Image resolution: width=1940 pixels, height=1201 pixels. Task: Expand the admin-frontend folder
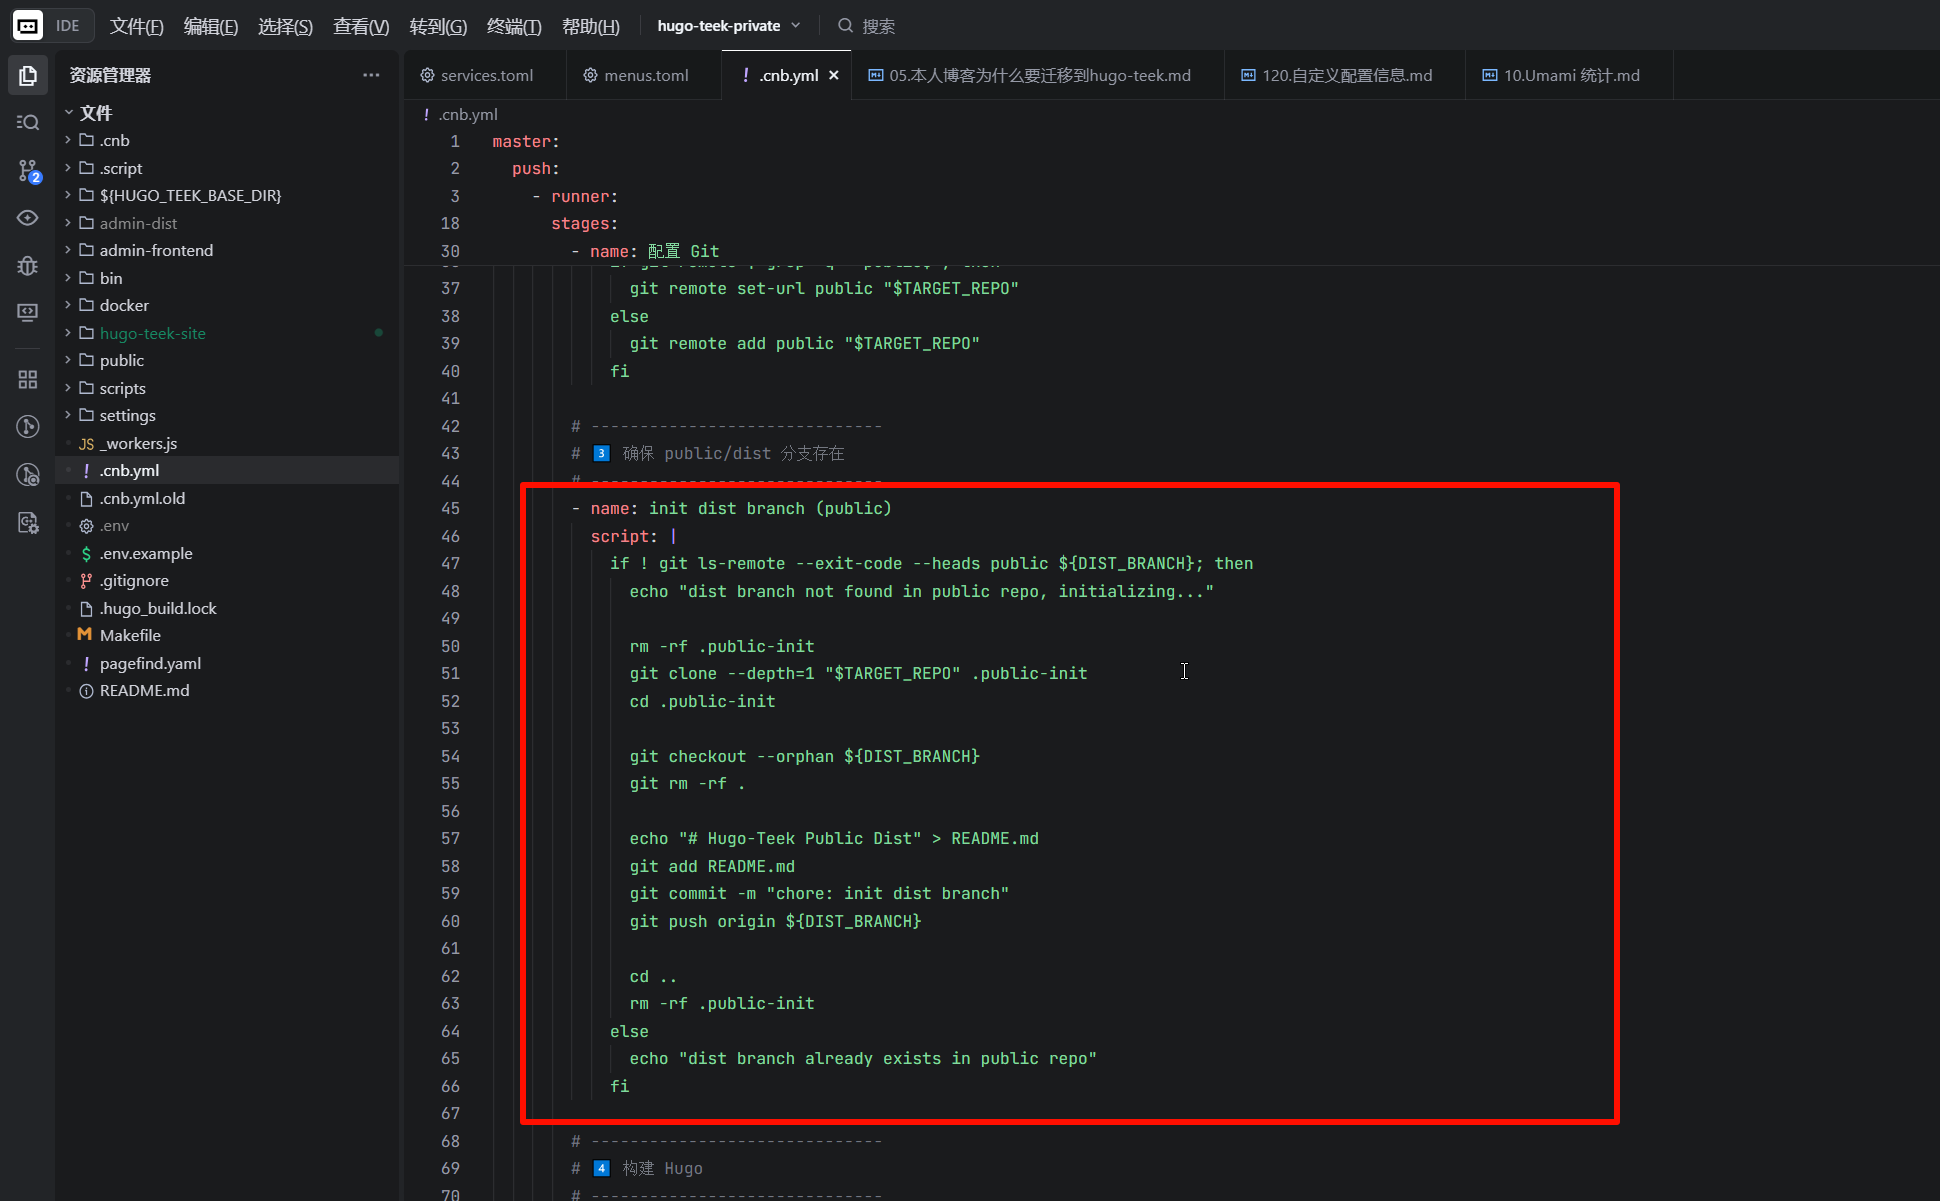point(156,250)
